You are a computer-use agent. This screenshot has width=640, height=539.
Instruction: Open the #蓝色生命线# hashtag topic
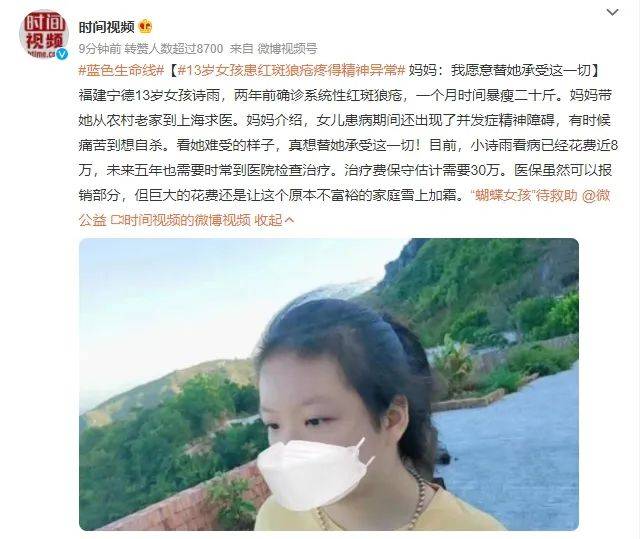click(x=121, y=71)
